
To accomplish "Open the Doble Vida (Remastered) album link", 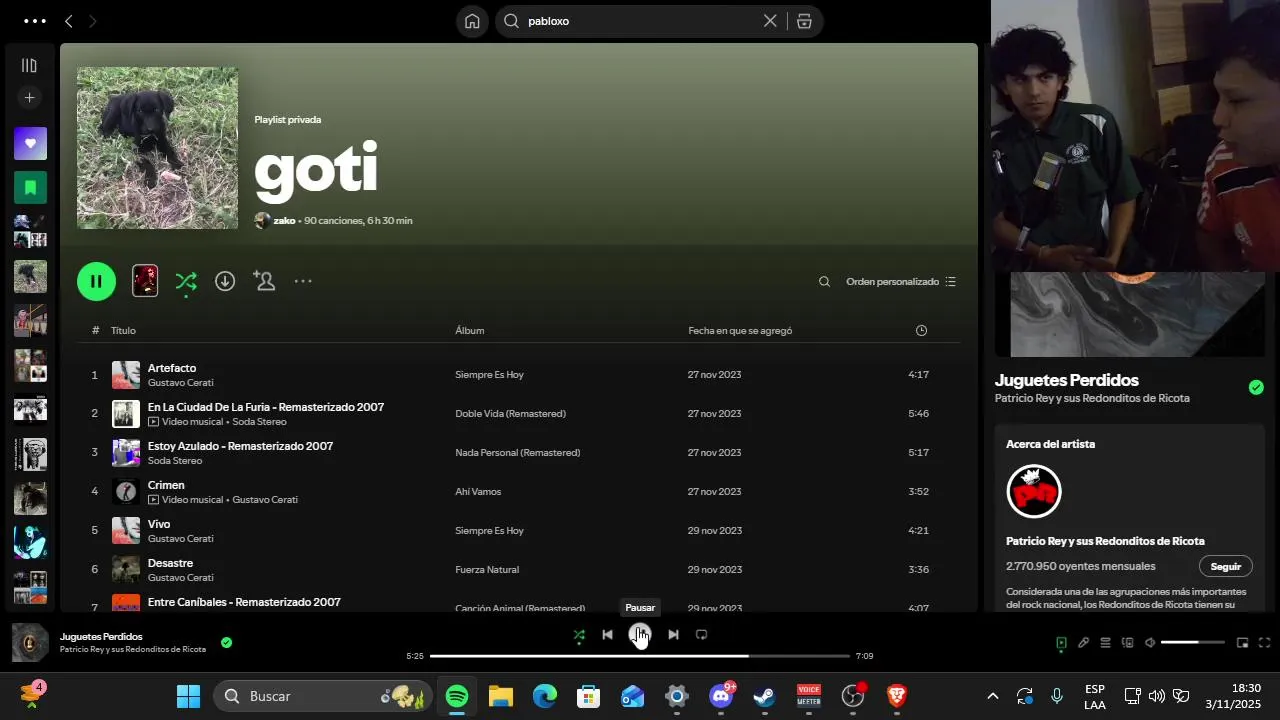I will click(510, 414).
